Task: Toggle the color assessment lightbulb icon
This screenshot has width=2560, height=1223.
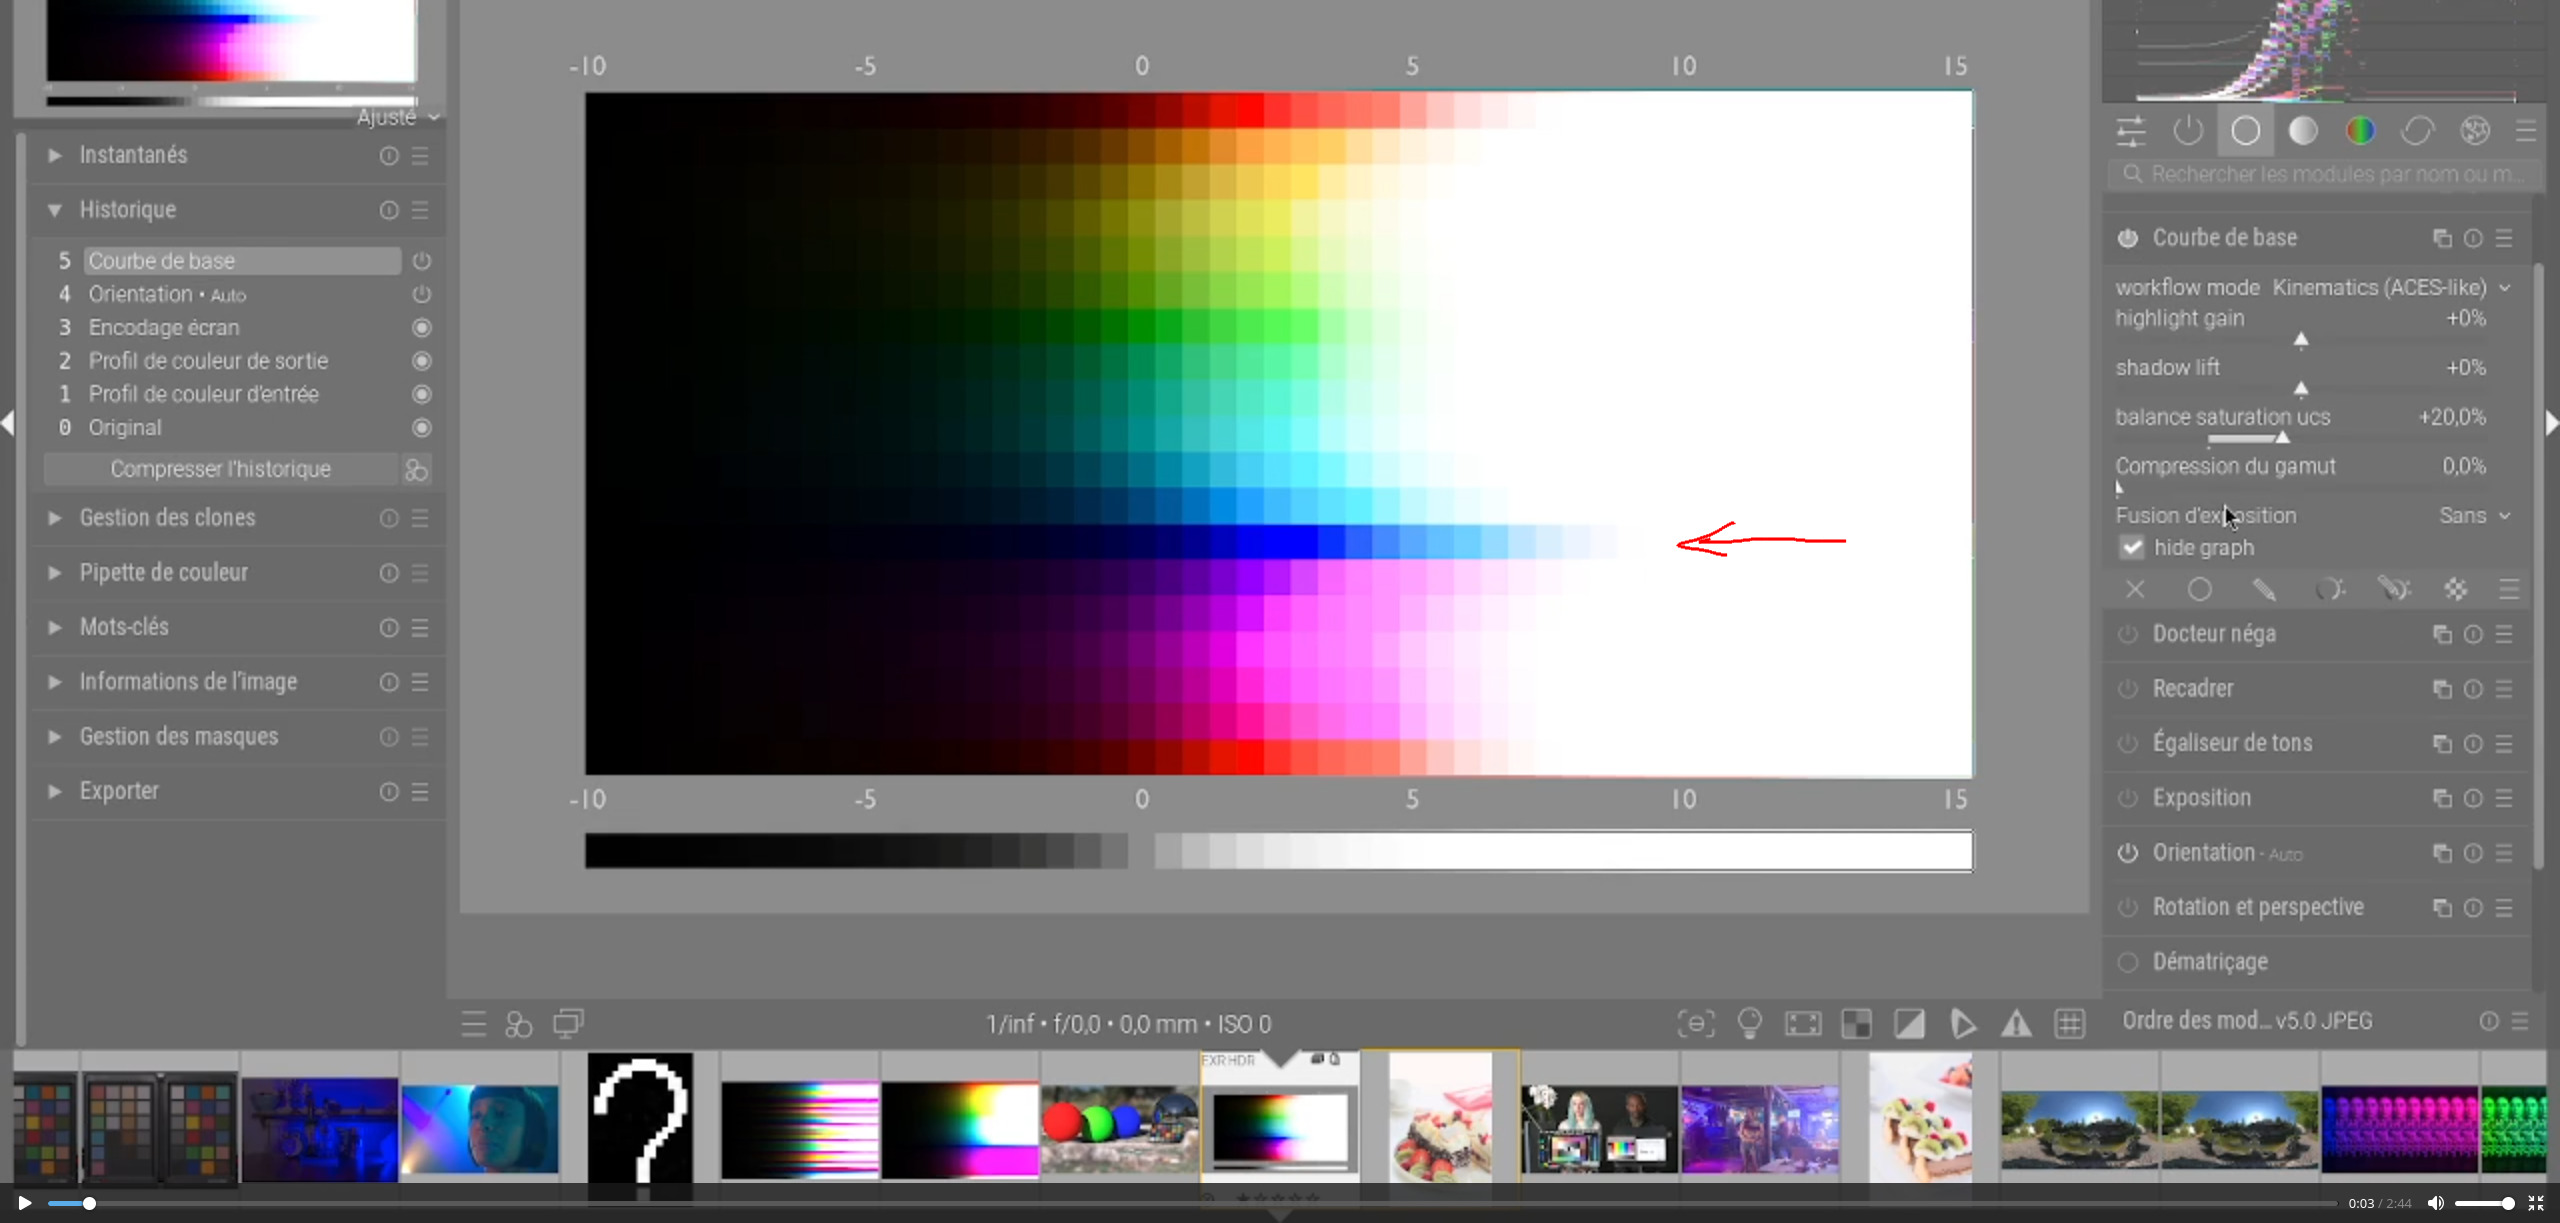Action: tap(1749, 1024)
